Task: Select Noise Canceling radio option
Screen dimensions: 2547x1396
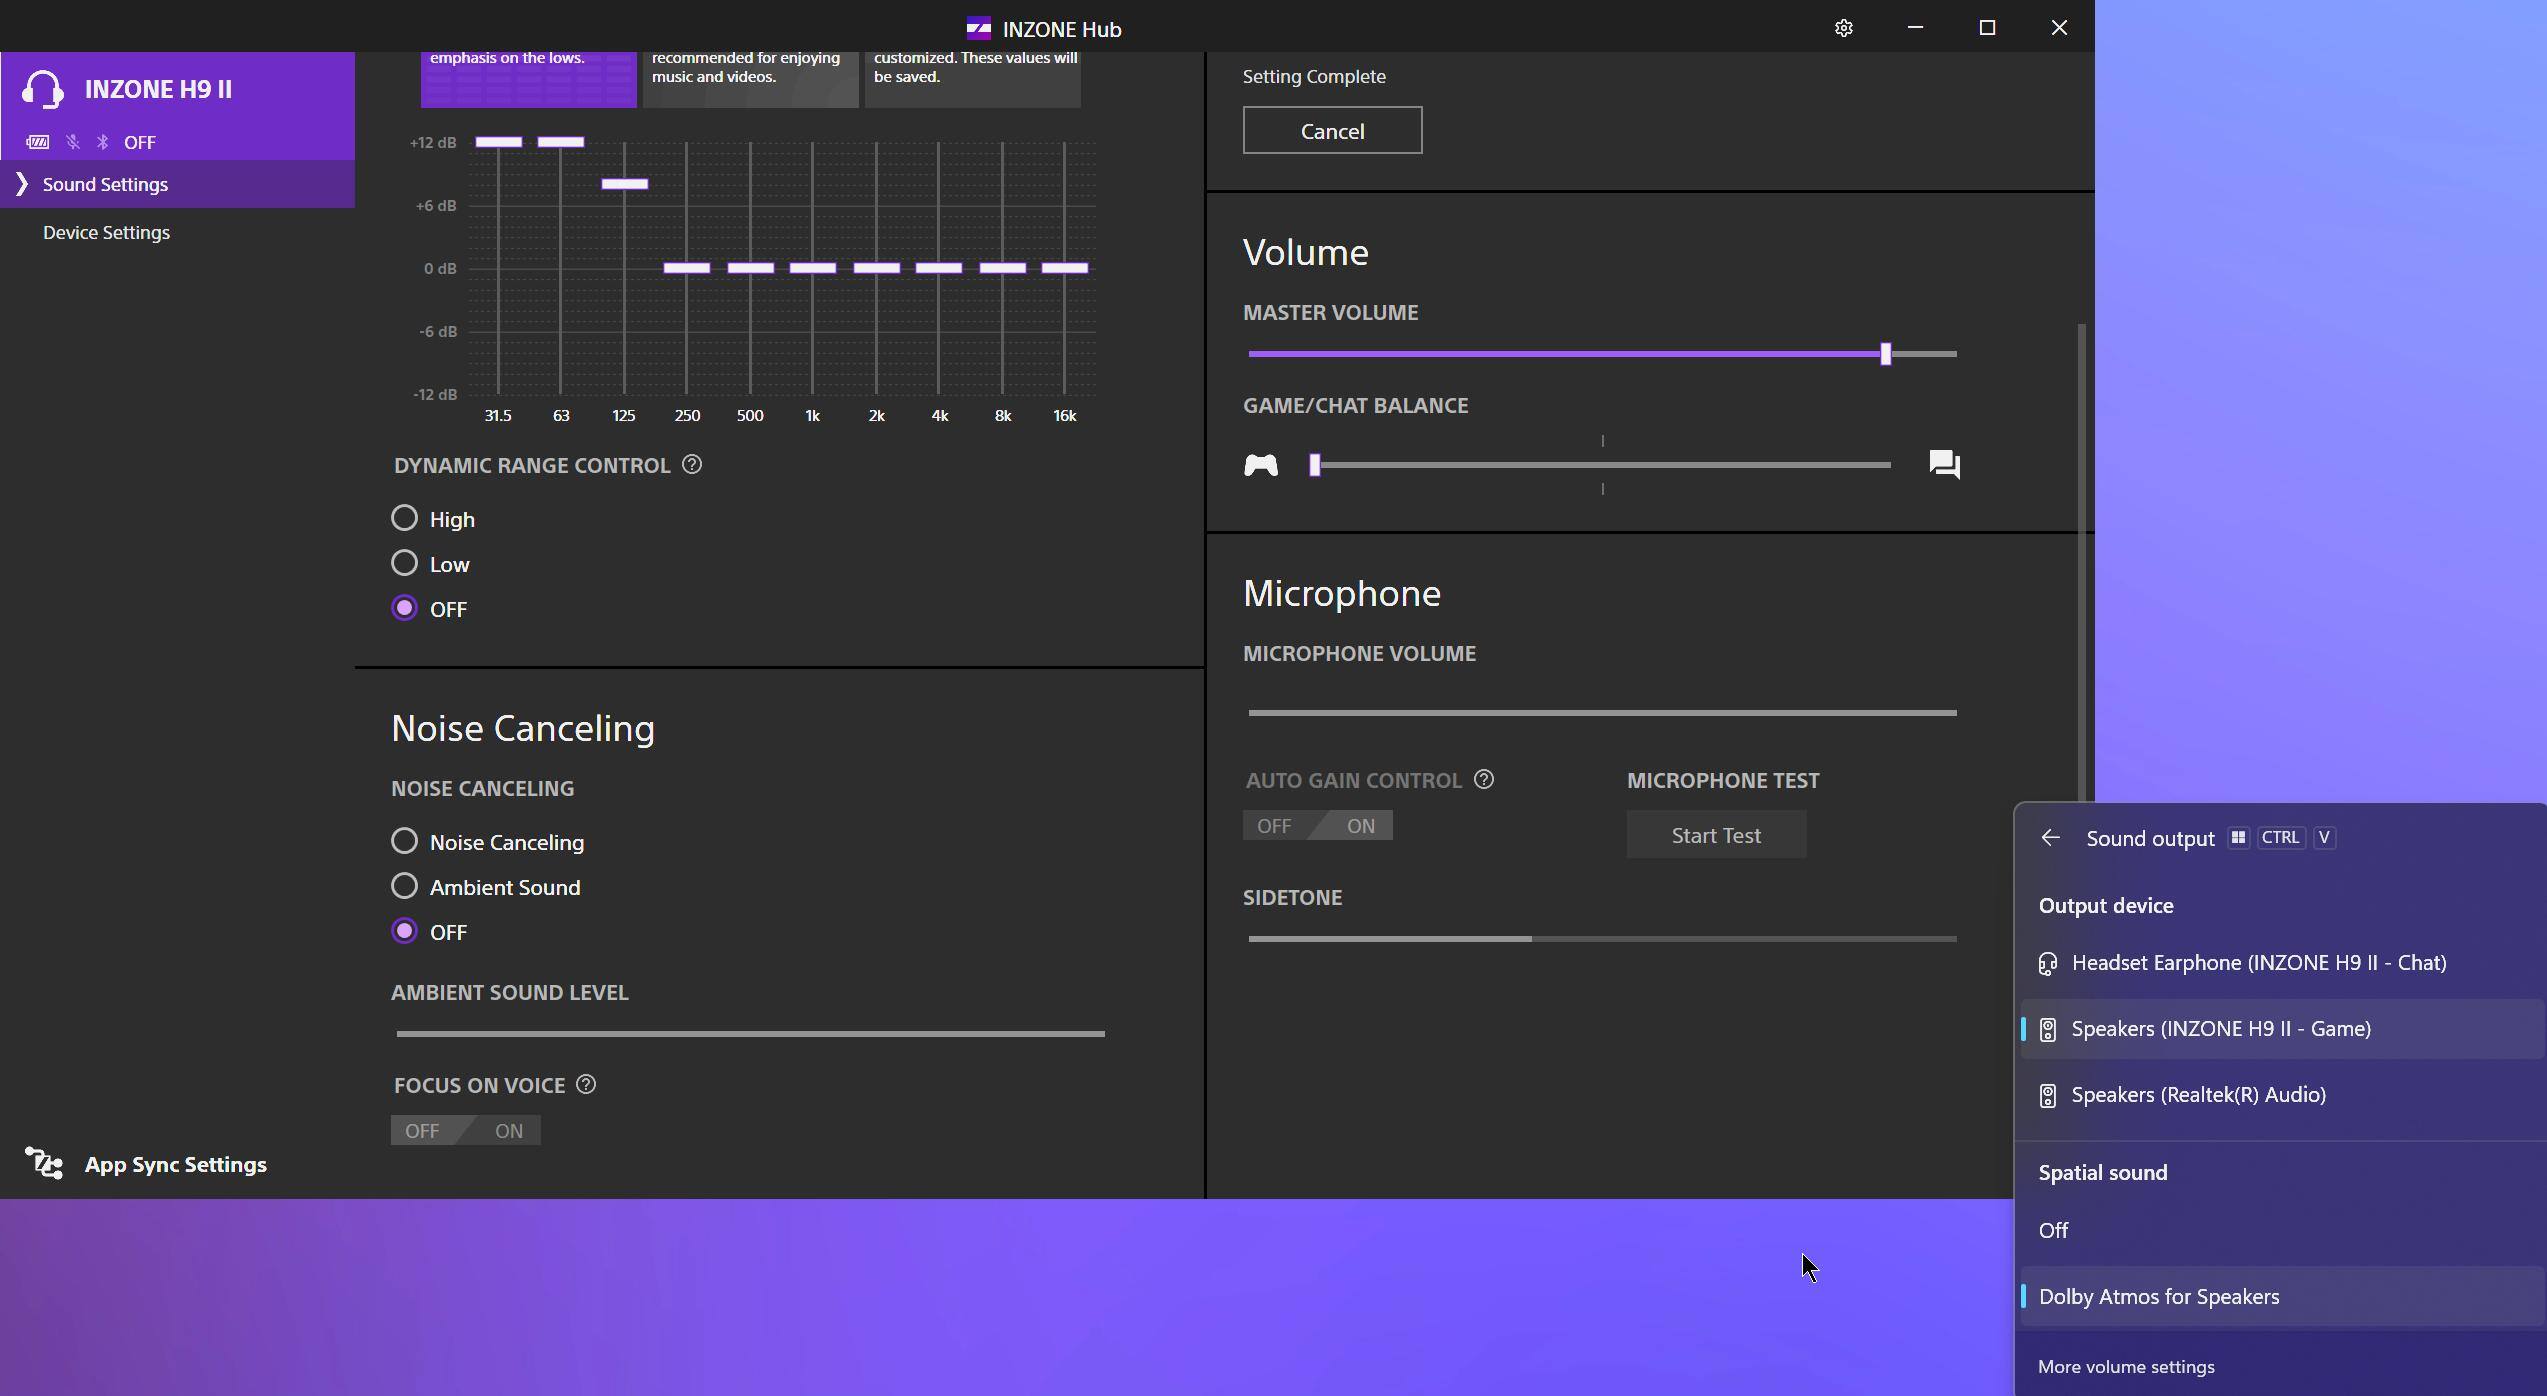Action: pyautogui.click(x=404, y=841)
